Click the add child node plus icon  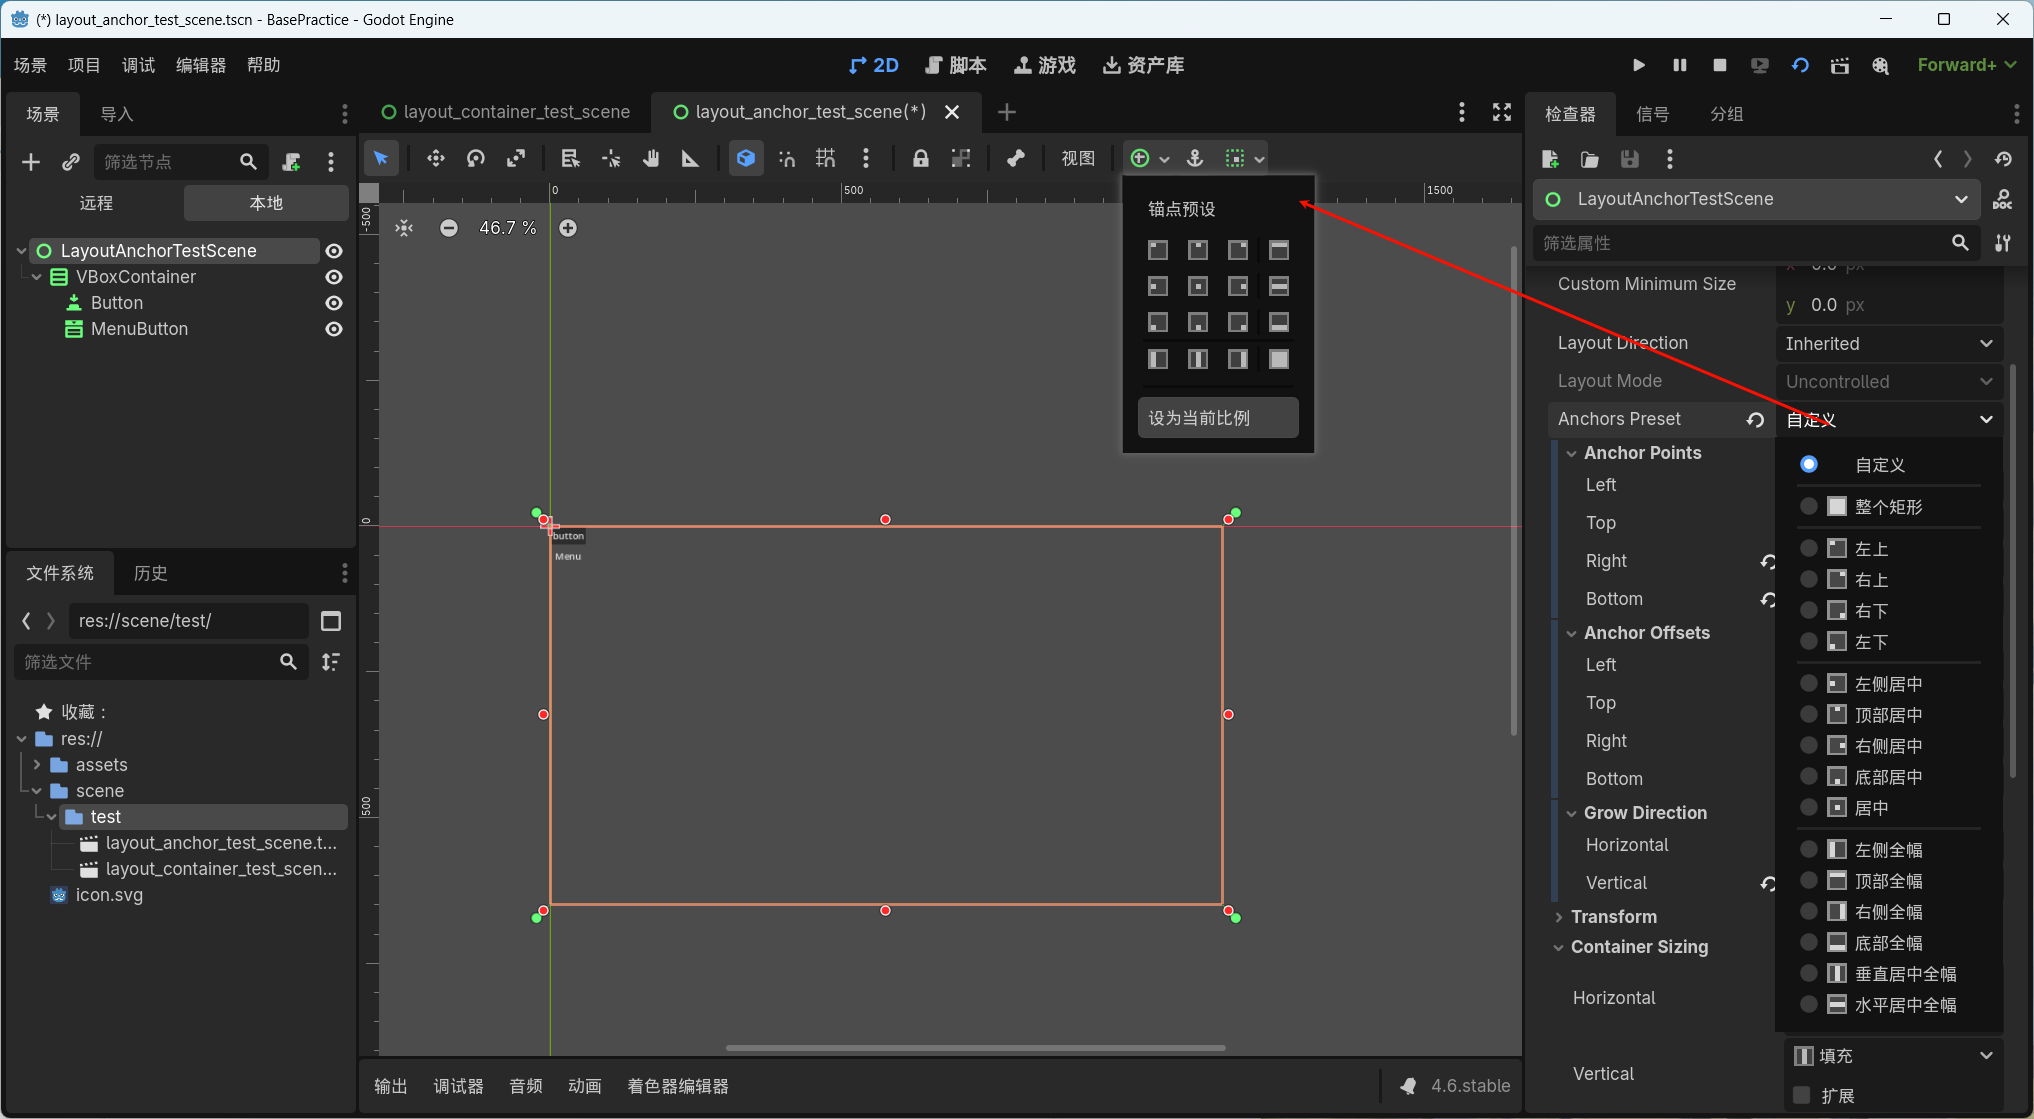pos(31,162)
